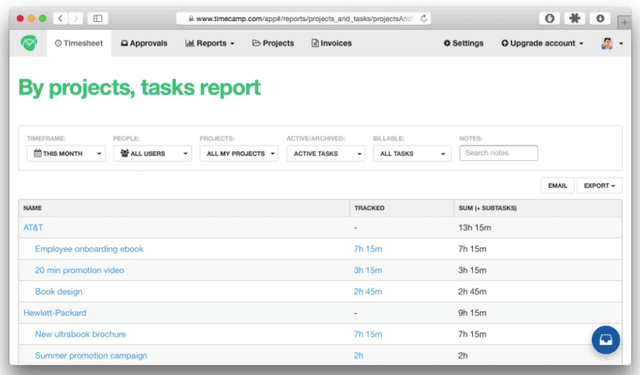Click the browser back arrow
The height and width of the screenshot is (375, 640).
[x=60, y=18]
